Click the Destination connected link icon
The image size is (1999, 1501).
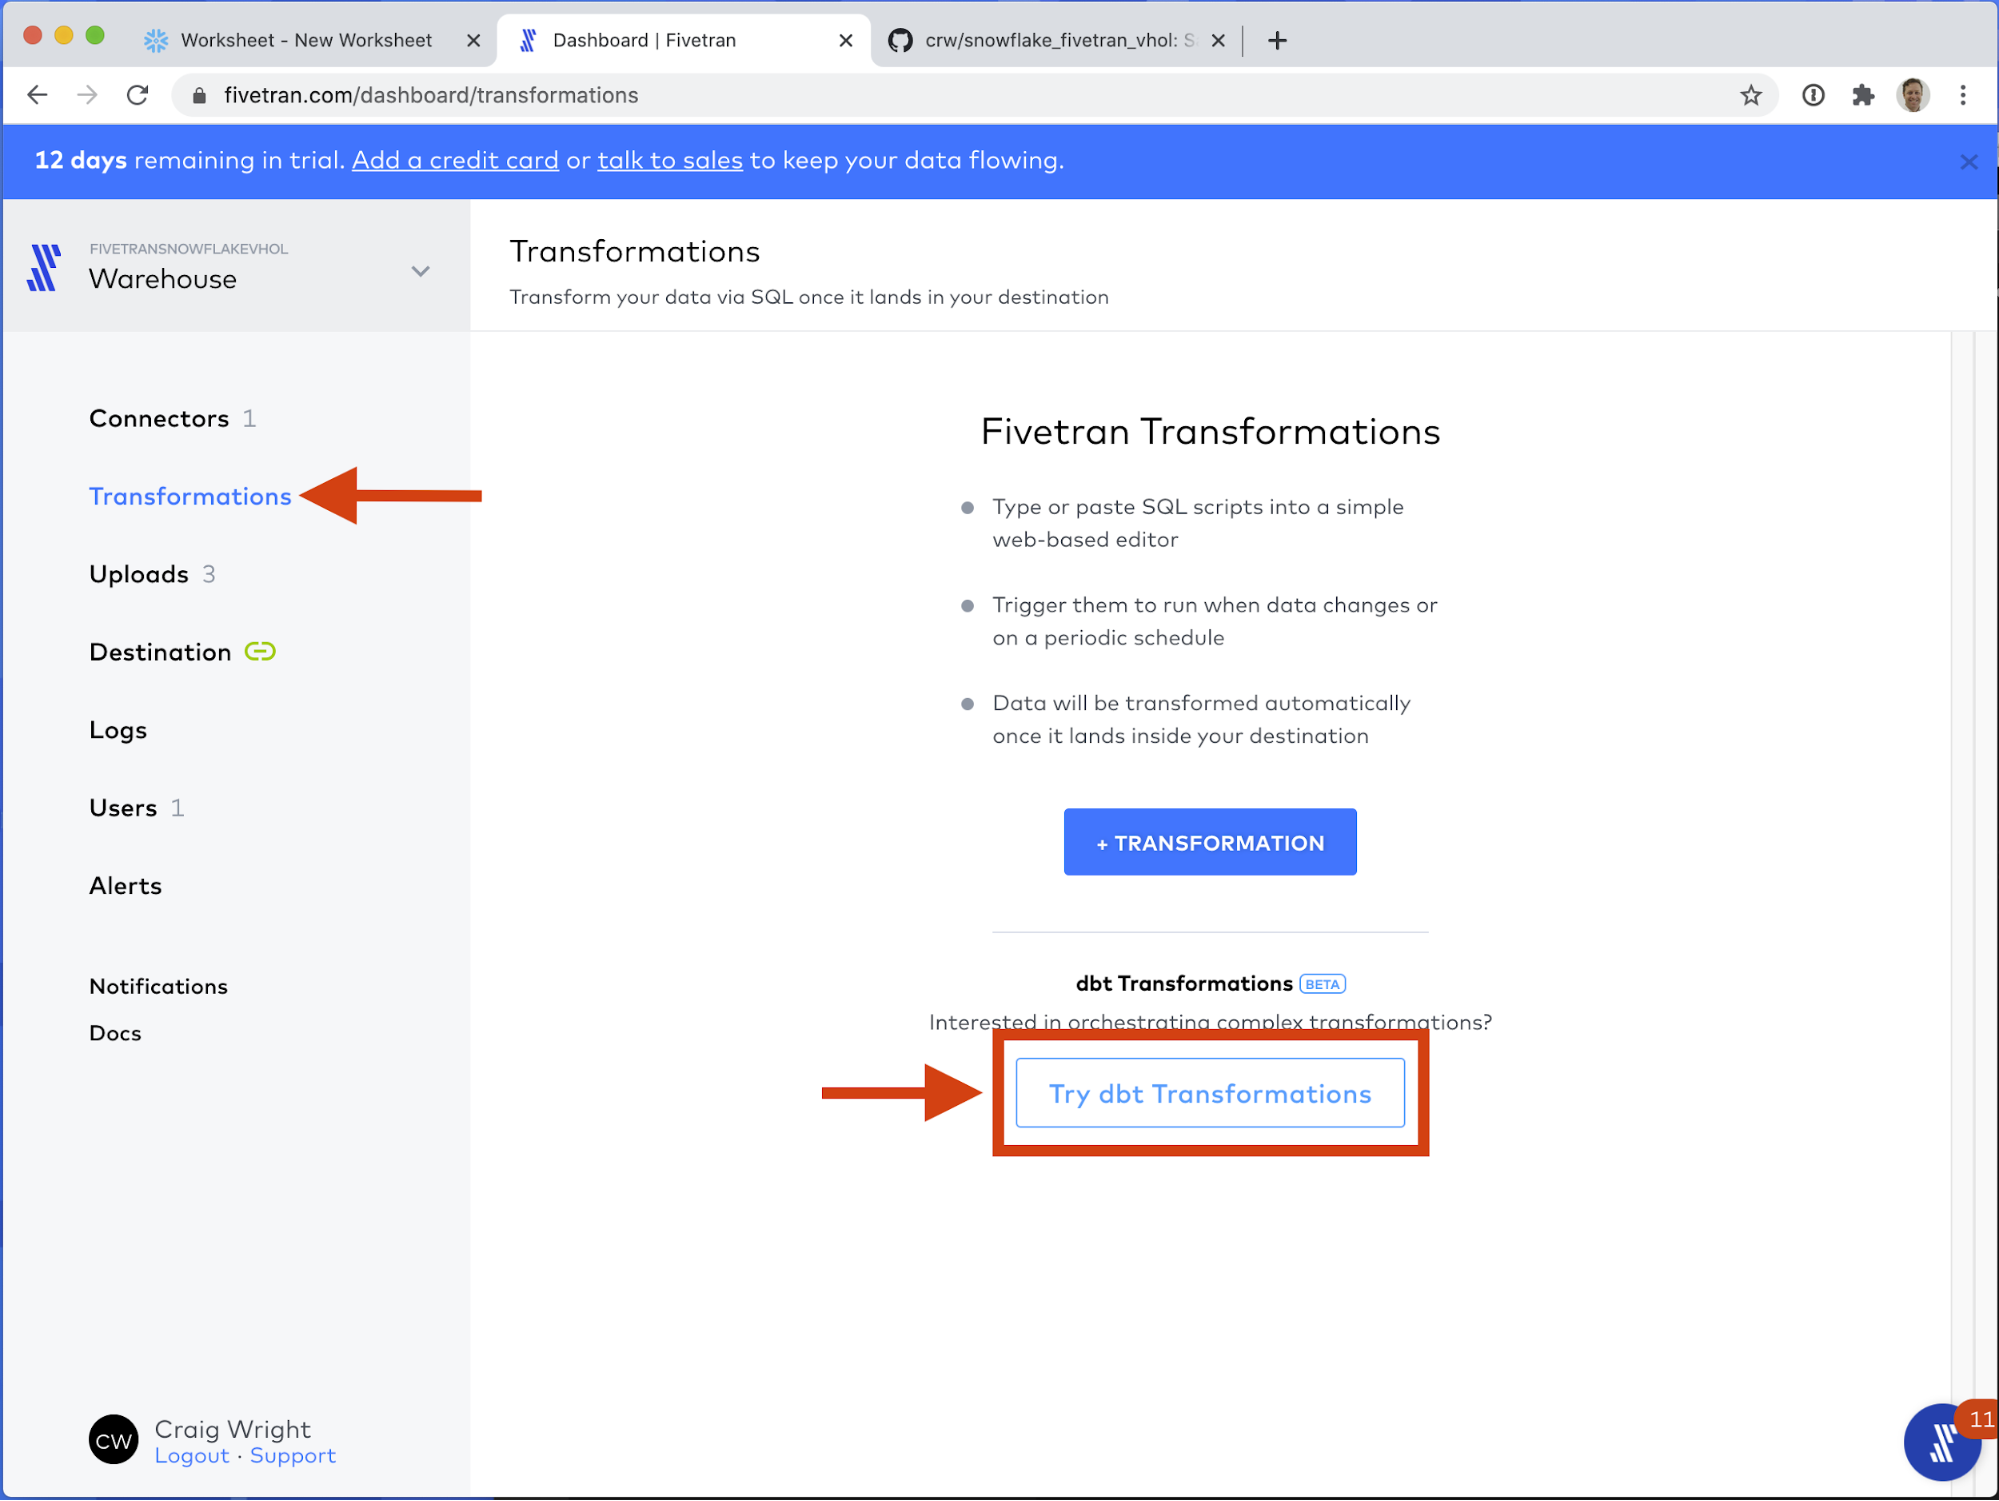pyautogui.click(x=260, y=652)
